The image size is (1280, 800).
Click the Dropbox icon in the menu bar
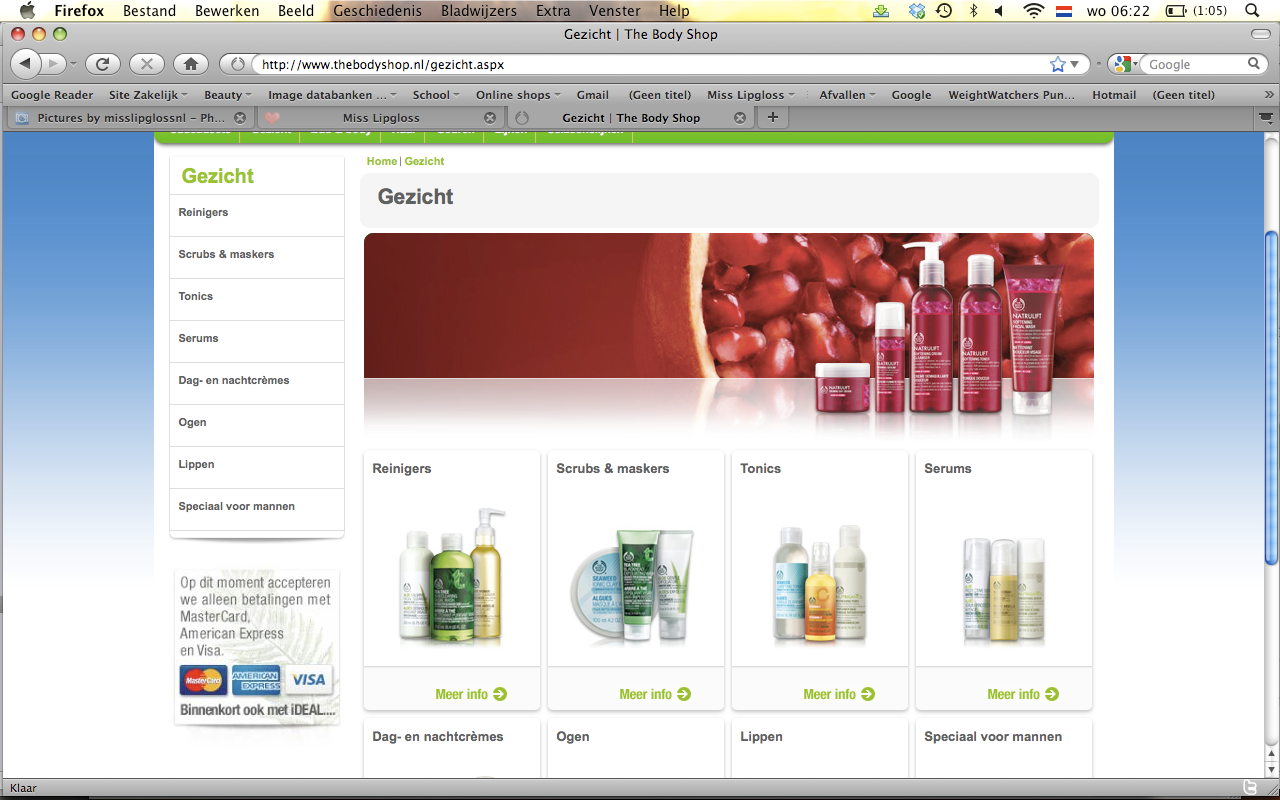pyautogui.click(x=917, y=11)
